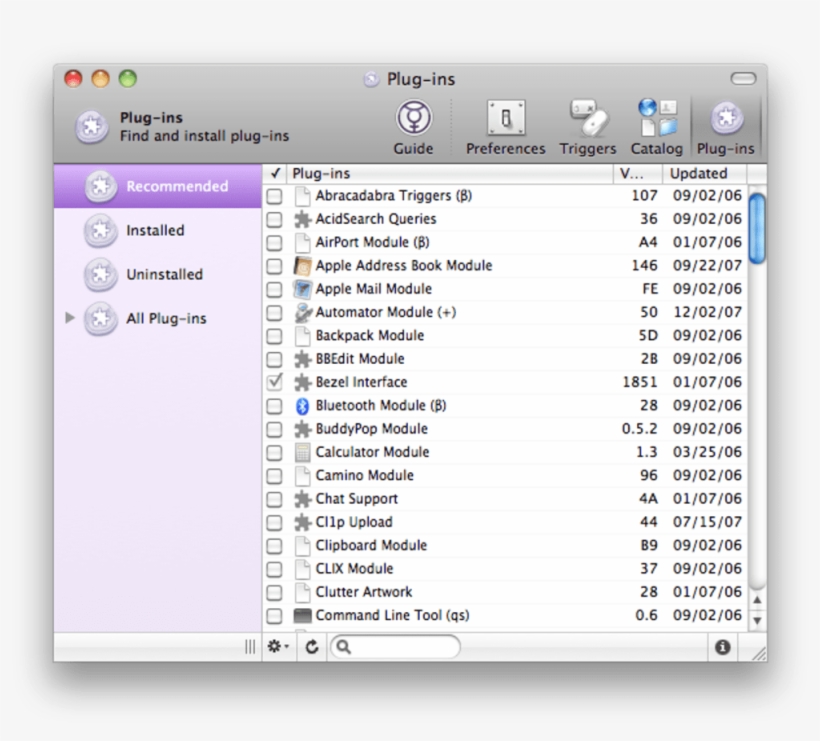Sort by the Updated column header

point(700,172)
